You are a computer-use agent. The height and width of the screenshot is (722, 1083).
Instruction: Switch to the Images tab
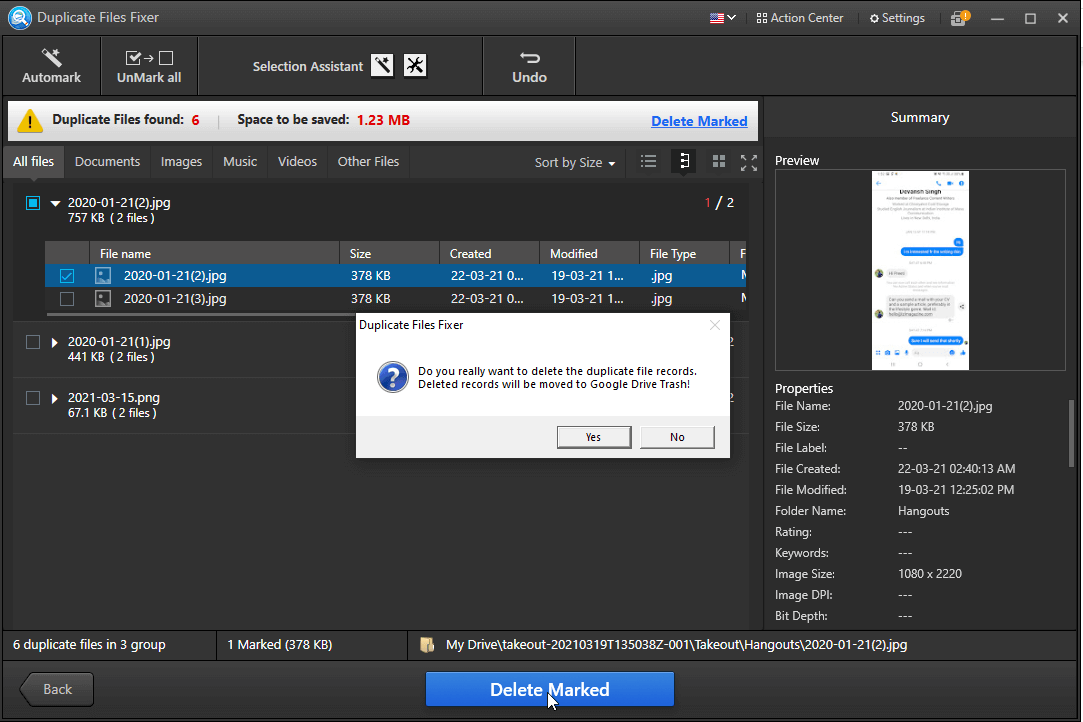click(180, 161)
